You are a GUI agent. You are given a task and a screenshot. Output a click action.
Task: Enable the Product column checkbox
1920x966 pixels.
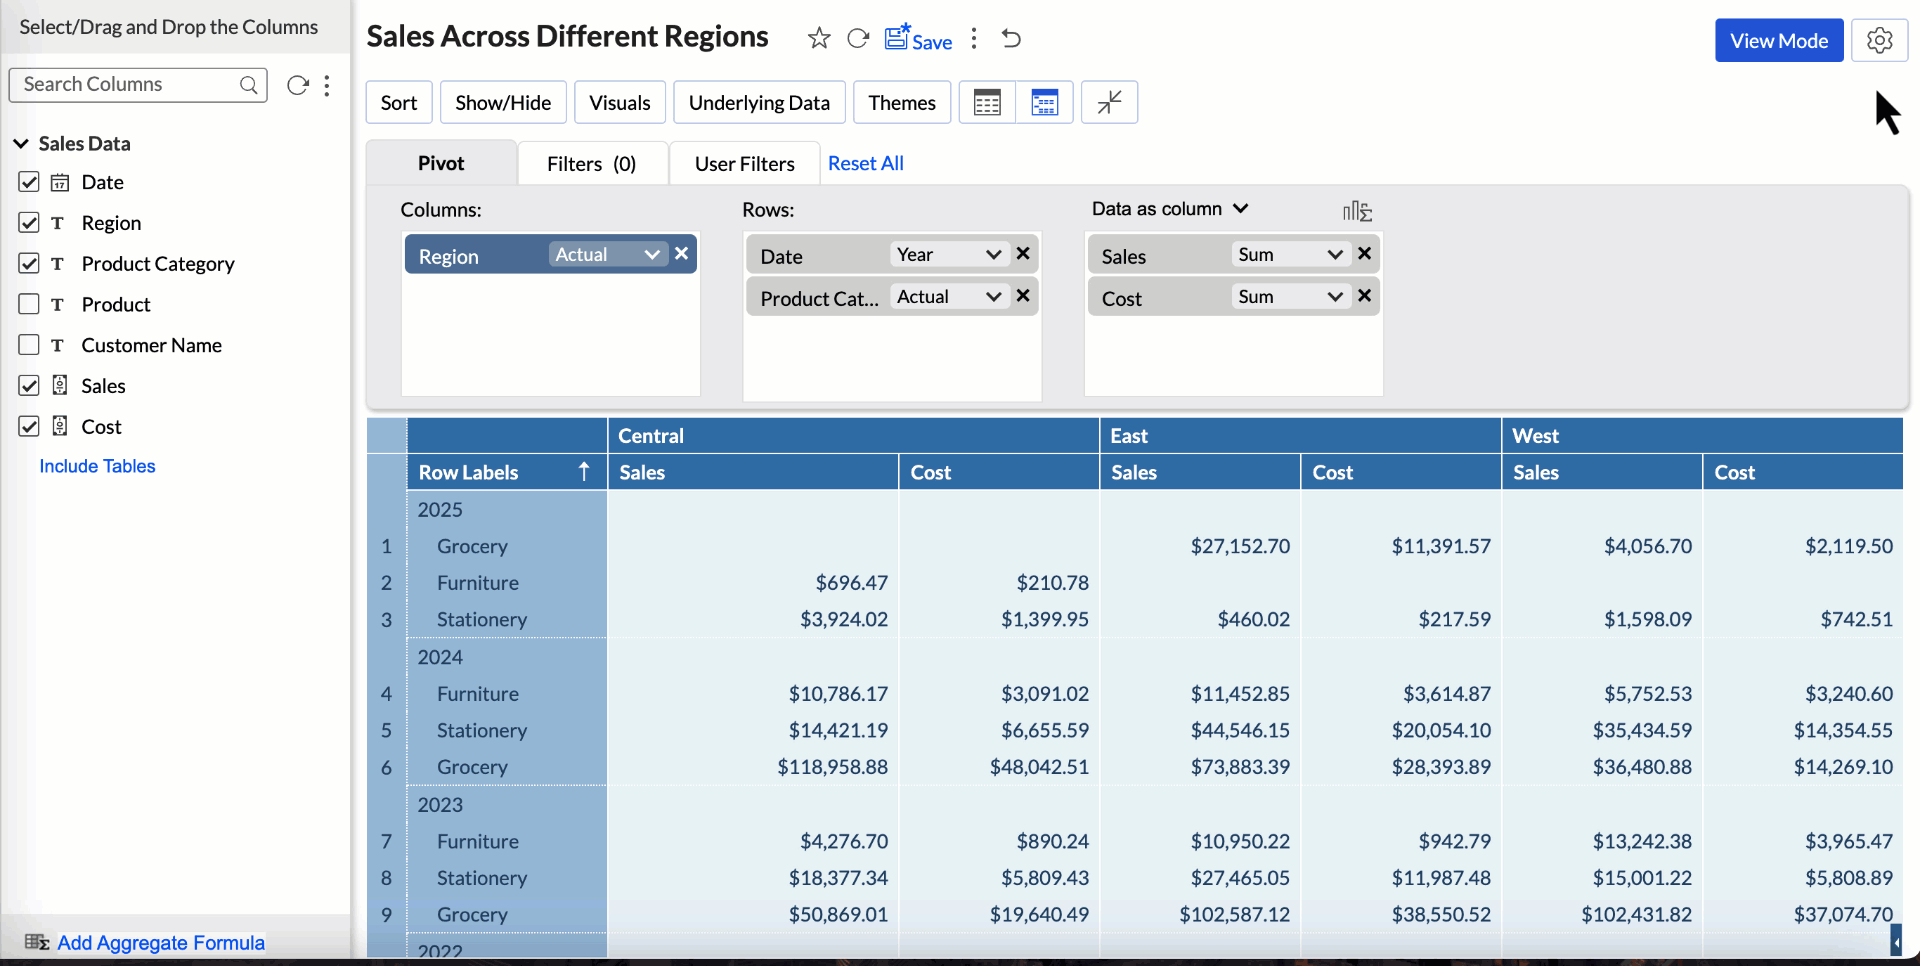(x=29, y=304)
